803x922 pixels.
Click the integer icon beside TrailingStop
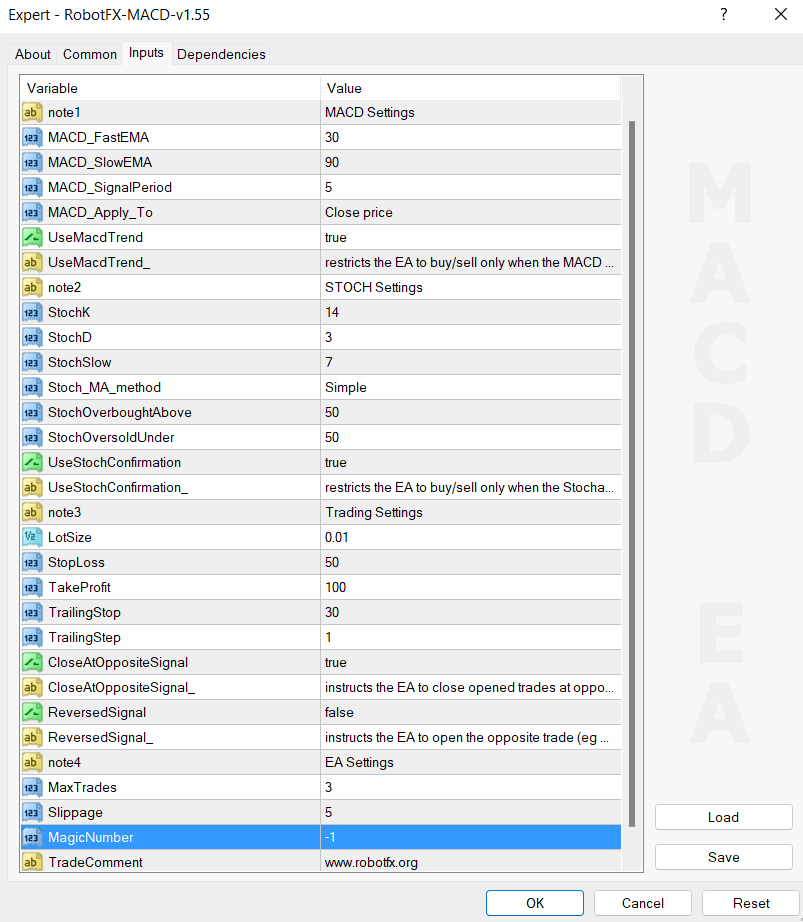coord(32,612)
